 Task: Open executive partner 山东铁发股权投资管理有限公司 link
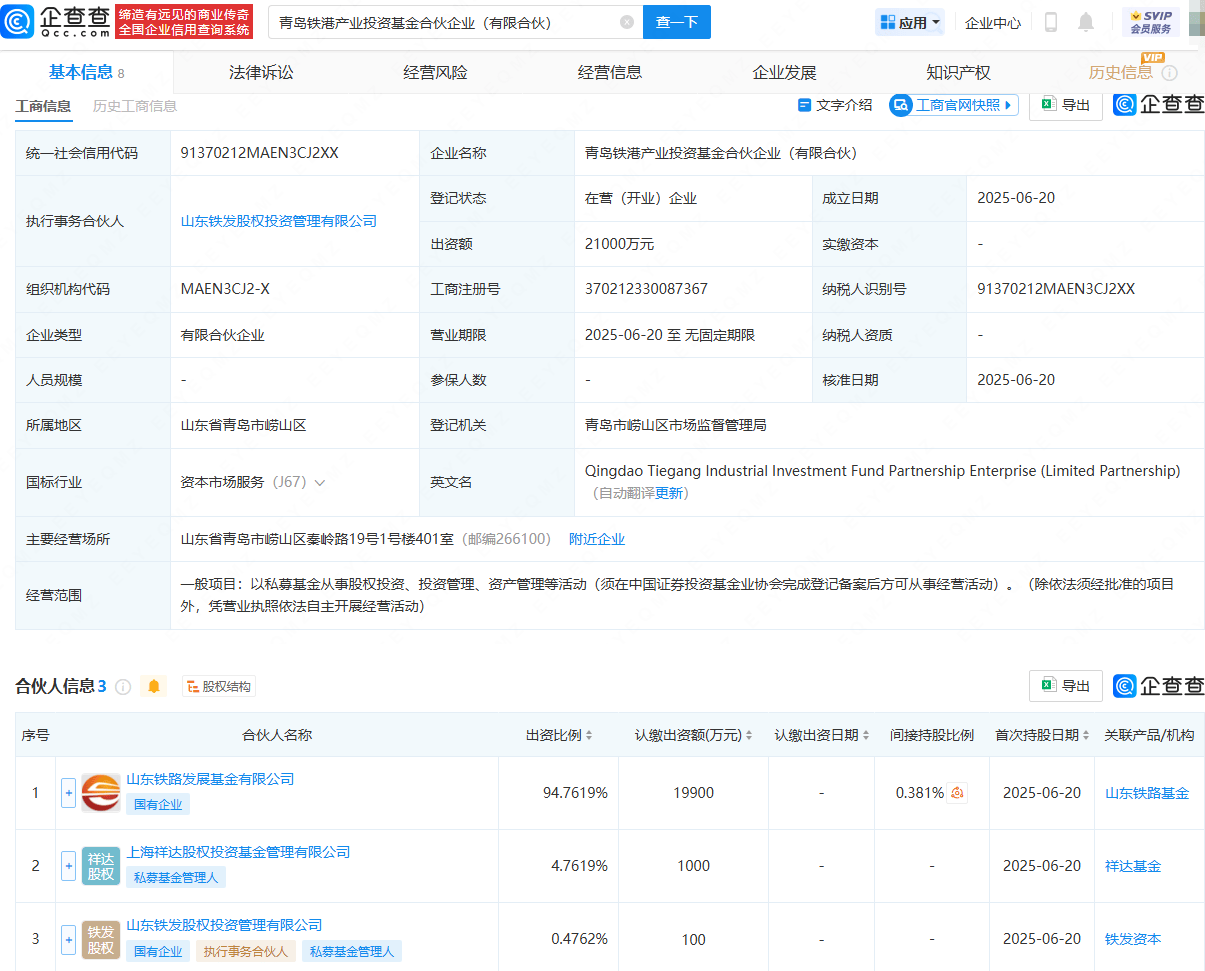point(279,221)
